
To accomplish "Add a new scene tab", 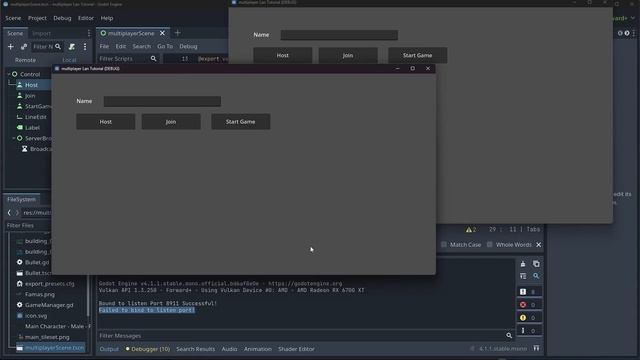I will [x=178, y=33].
